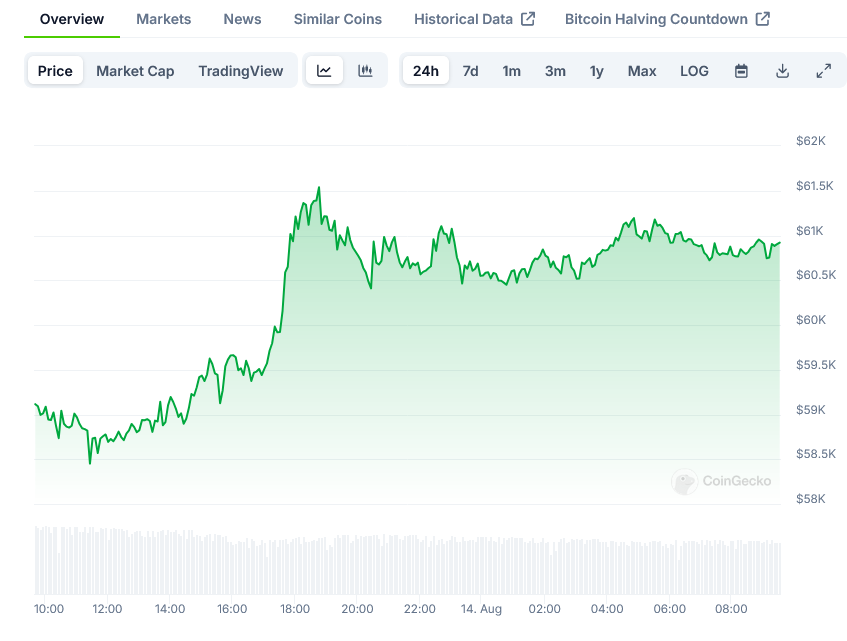The width and height of the screenshot is (847, 641).
Task: Open the Overview tab
Action: (x=72, y=19)
